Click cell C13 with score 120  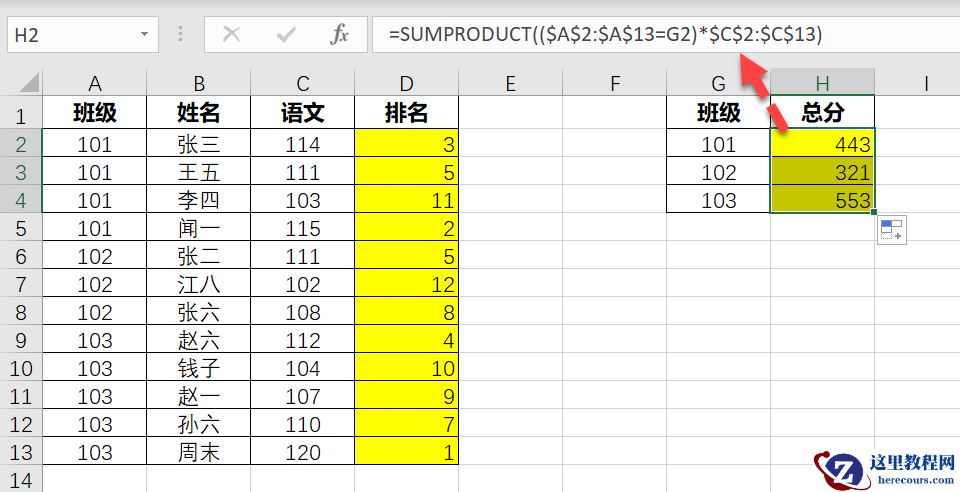pos(302,452)
